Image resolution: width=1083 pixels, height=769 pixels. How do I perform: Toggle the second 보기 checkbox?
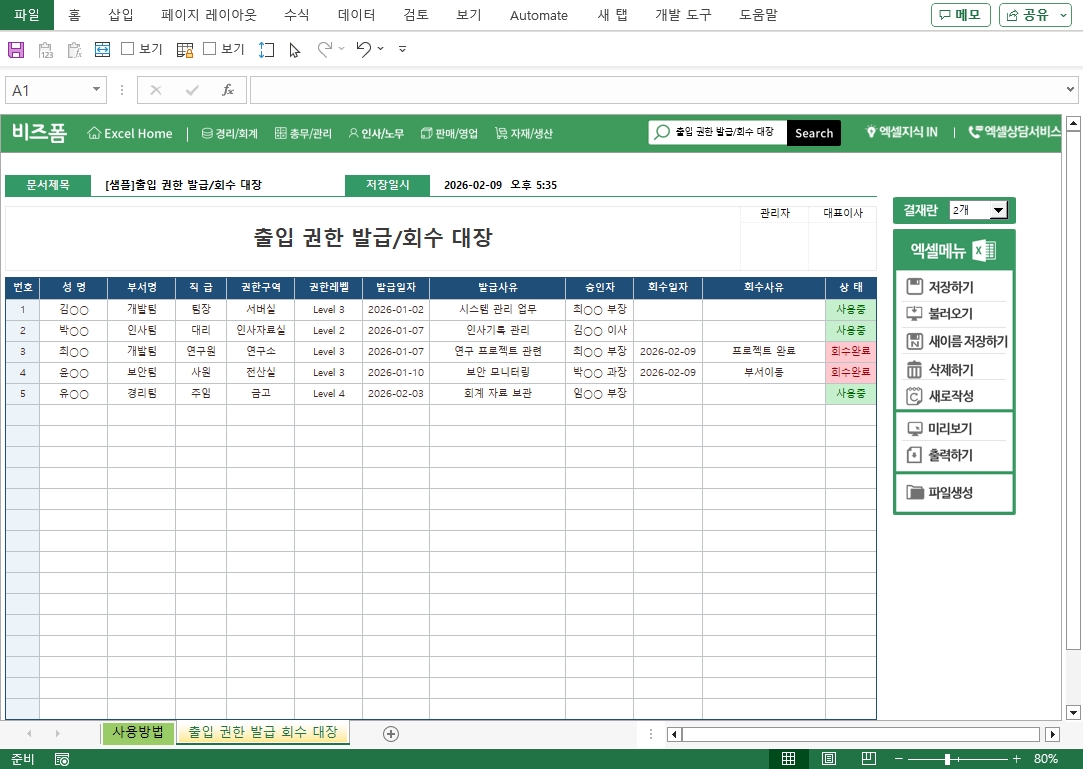tap(210, 48)
